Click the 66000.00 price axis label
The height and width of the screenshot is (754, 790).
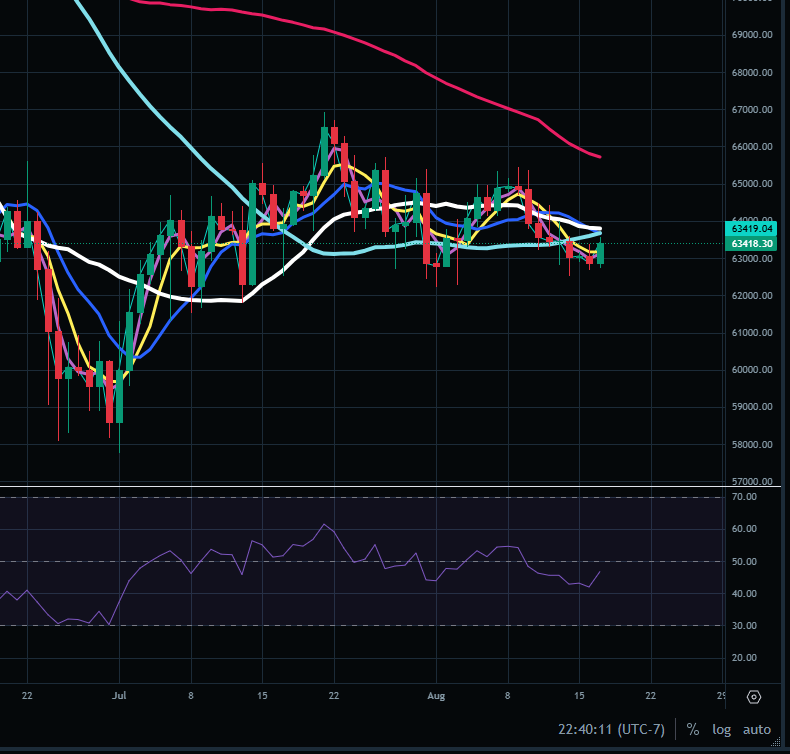(752, 147)
